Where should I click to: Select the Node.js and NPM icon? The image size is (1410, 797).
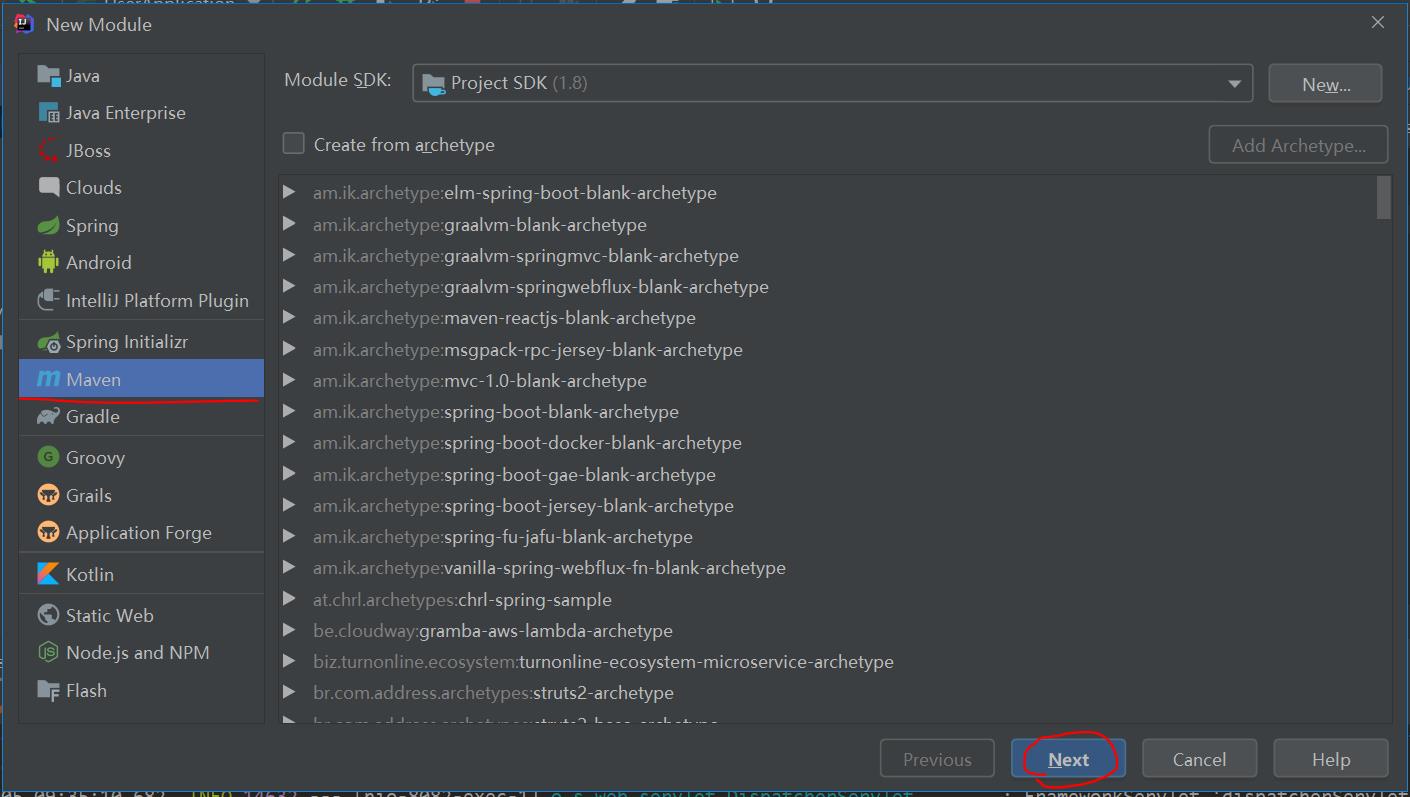pos(48,653)
